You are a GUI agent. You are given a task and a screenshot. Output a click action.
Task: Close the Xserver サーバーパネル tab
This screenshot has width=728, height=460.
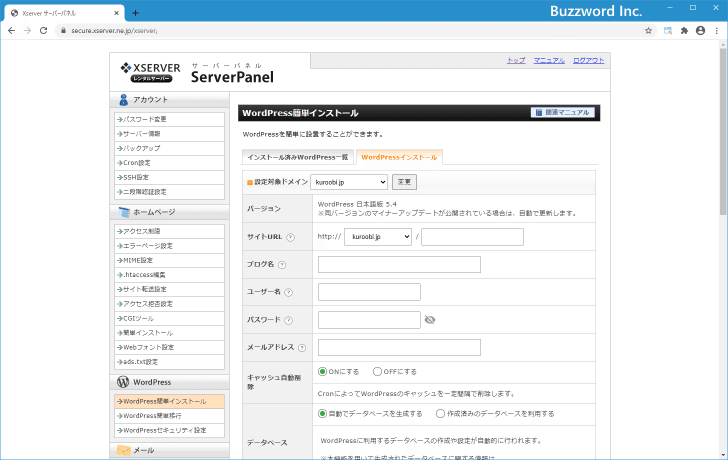click(117, 13)
